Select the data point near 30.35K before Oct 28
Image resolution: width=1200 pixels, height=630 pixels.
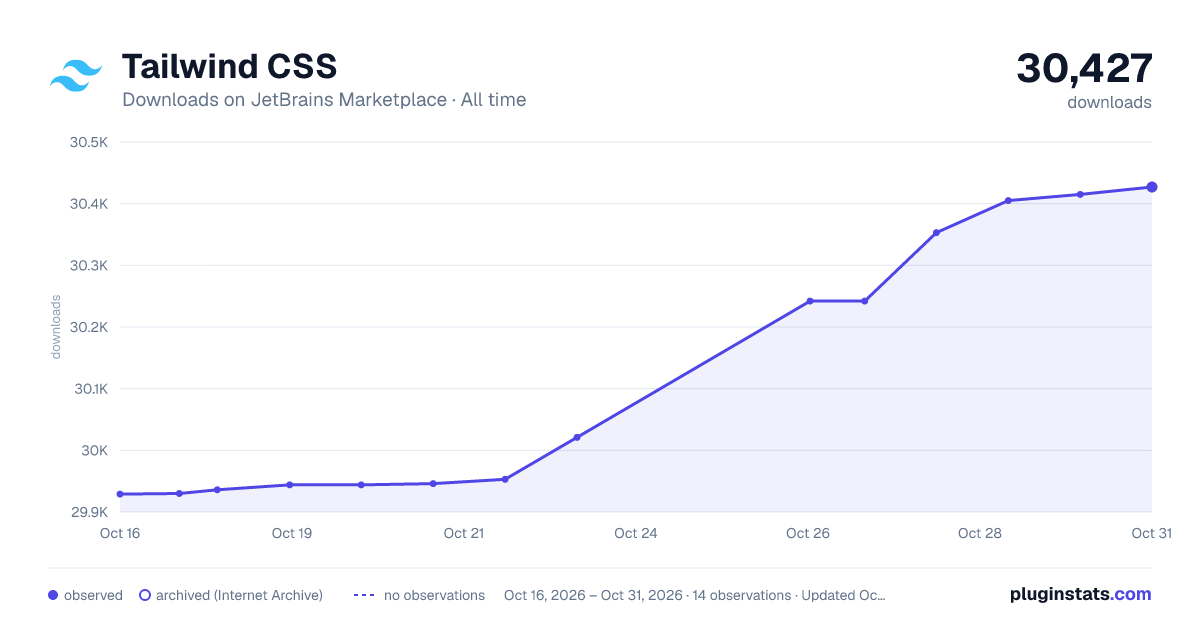936,233
